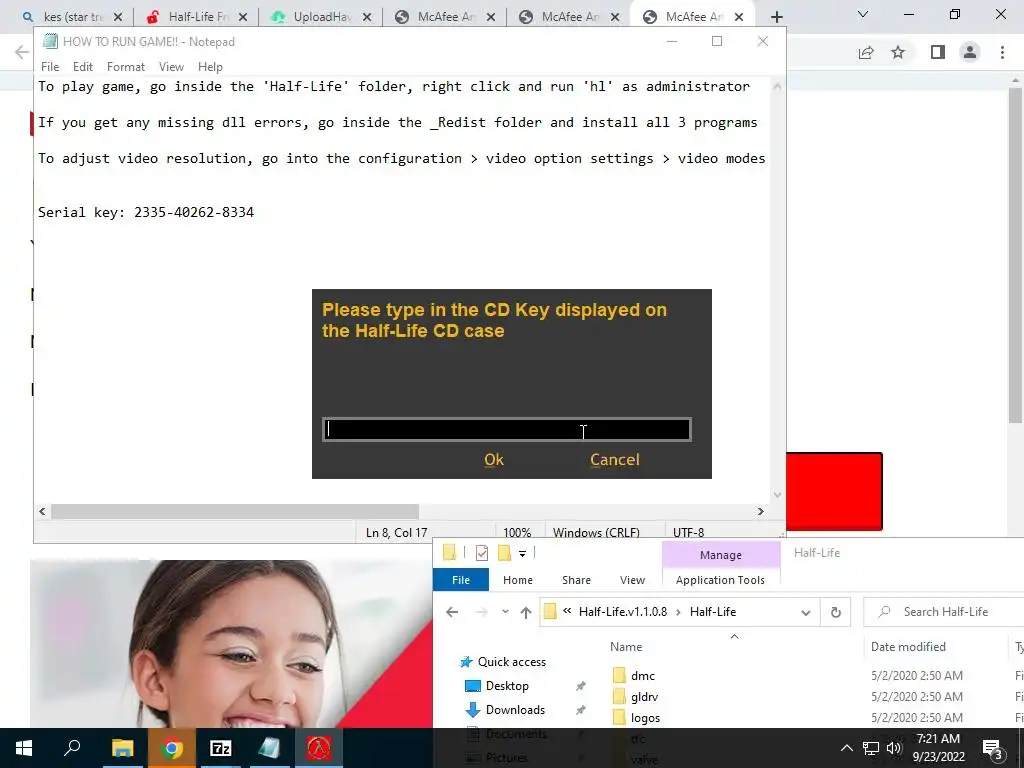Click Notepad scroll left arrow
Viewport: 1024px width, 768px height.
pos(42,511)
